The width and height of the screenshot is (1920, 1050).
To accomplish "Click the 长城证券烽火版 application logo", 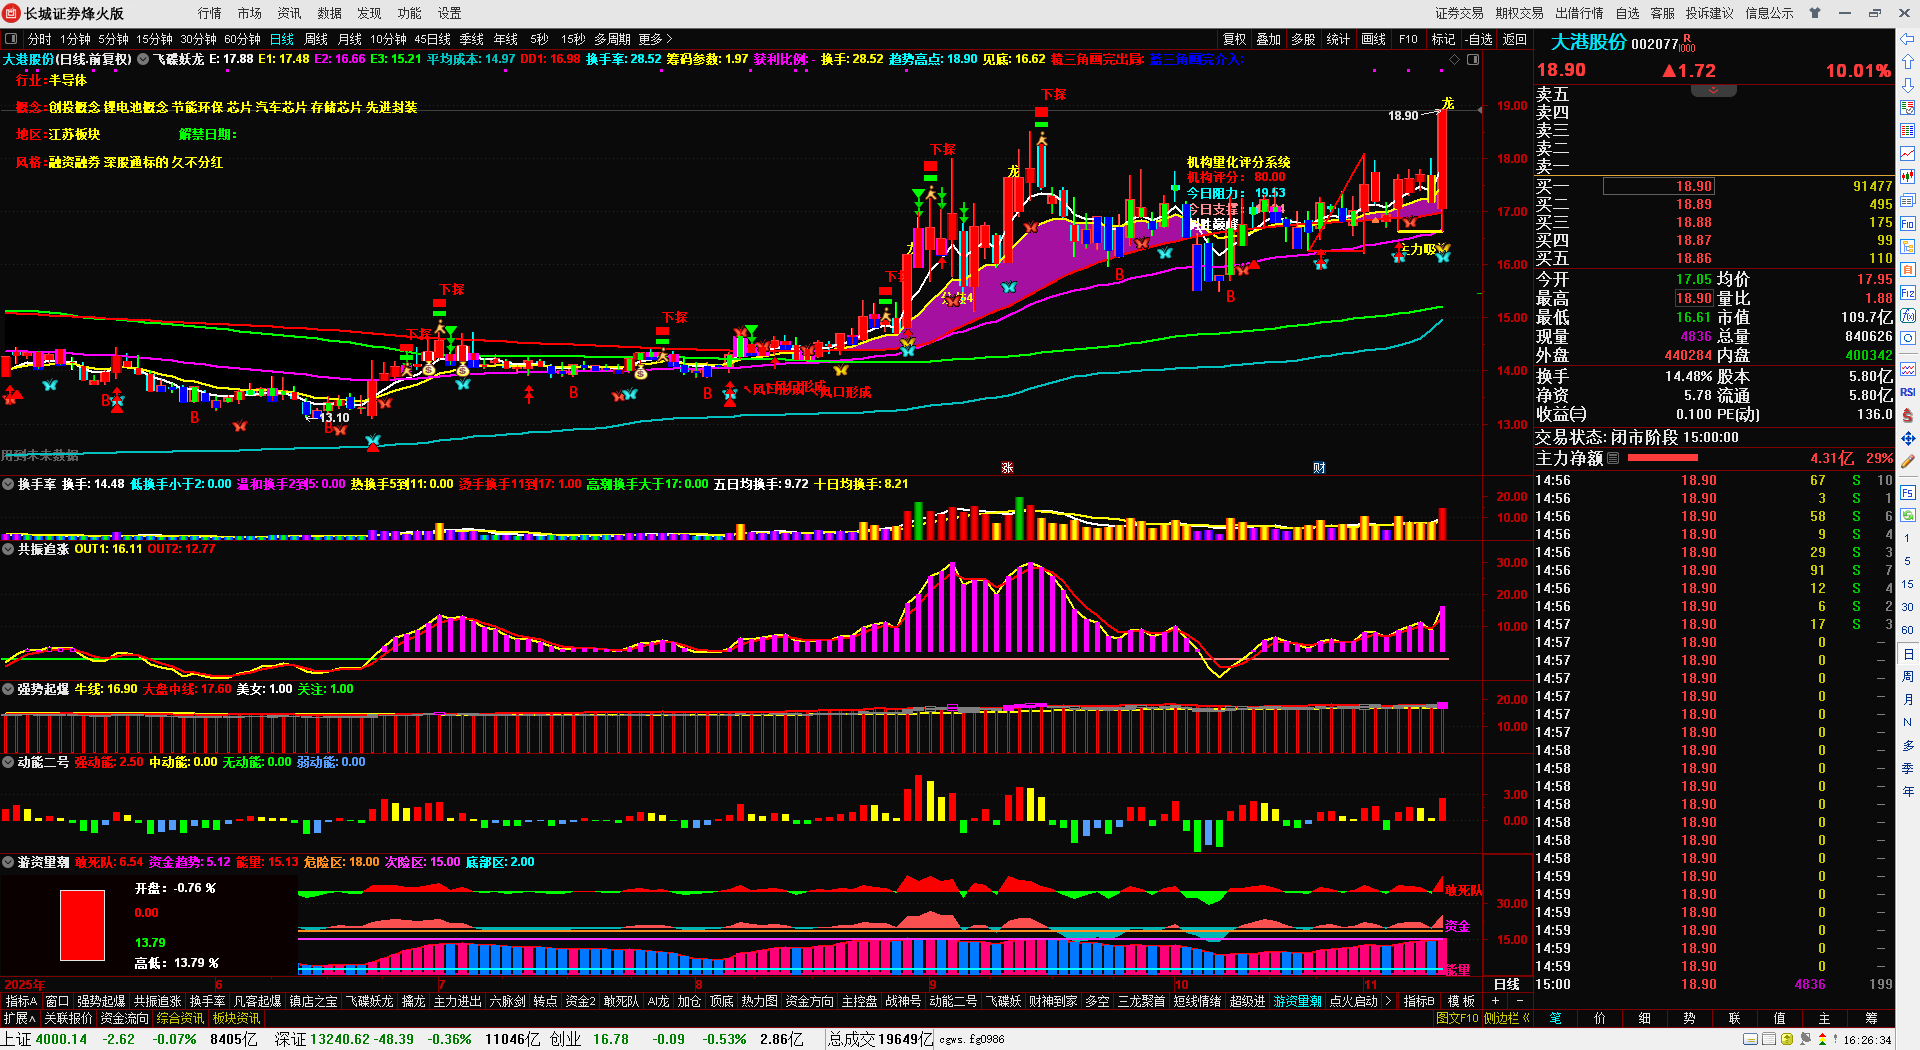I will 12,13.
